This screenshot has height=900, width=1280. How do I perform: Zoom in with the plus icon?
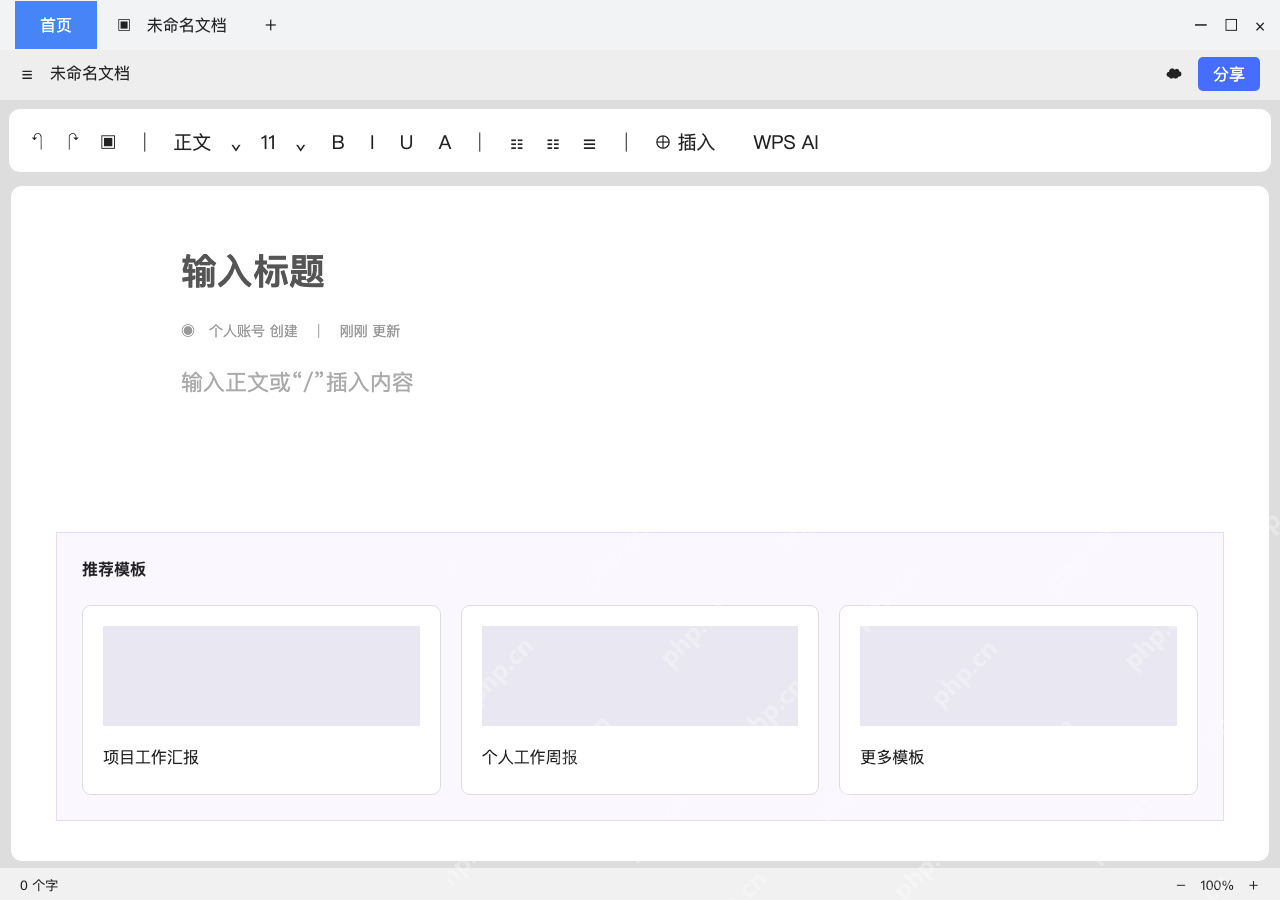(x=1253, y=885)
